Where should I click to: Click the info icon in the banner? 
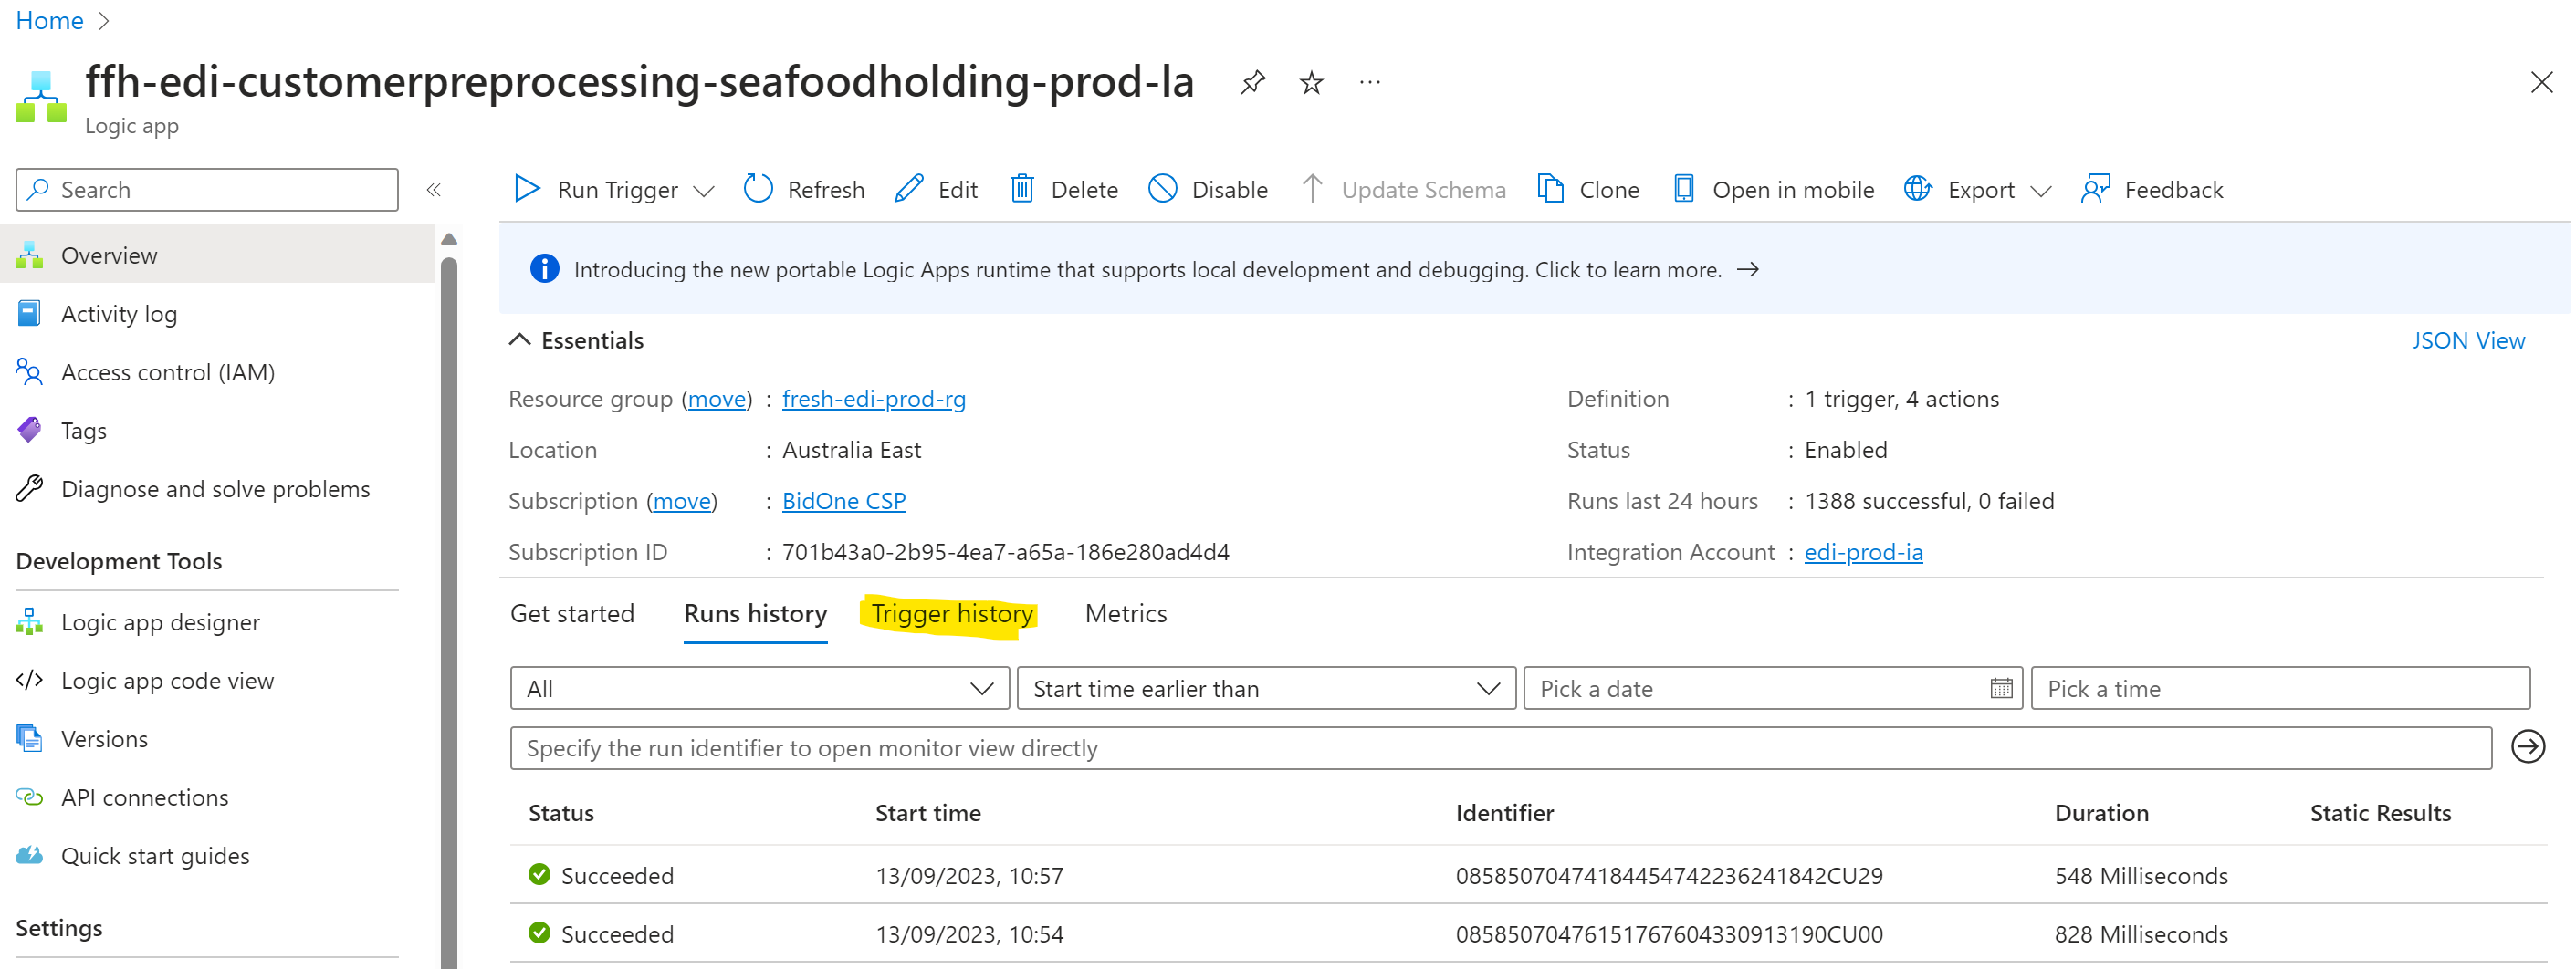click(544, 269)
